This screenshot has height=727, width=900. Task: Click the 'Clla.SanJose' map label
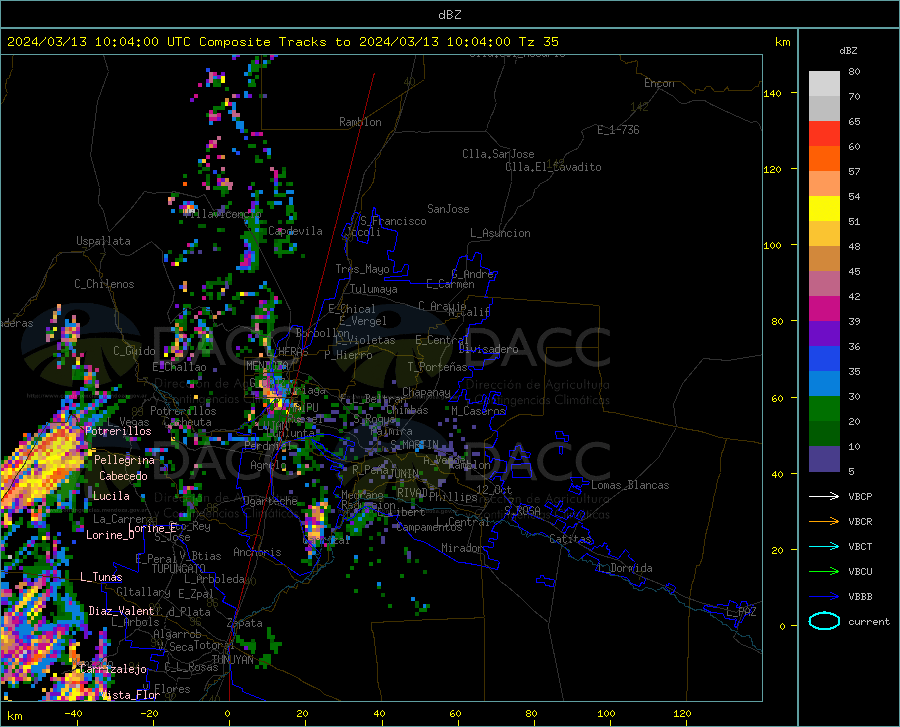click(x=498, y=154)
